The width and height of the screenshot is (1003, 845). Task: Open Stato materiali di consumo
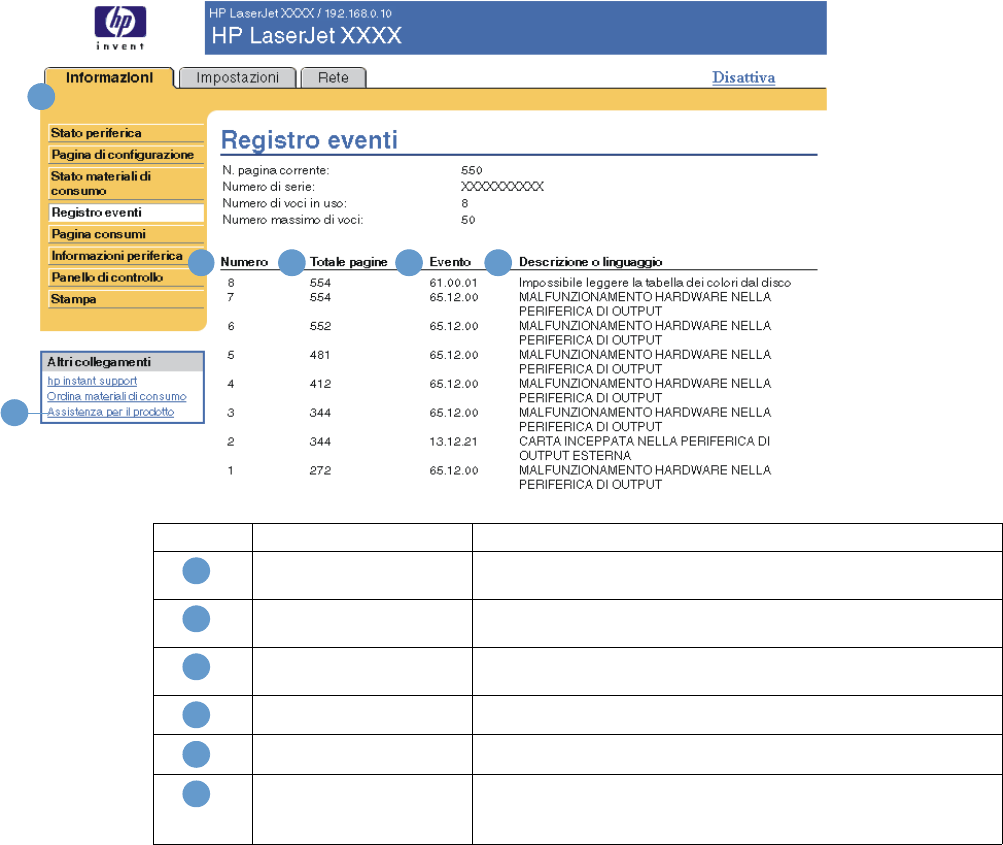click(x=125, y=183)
